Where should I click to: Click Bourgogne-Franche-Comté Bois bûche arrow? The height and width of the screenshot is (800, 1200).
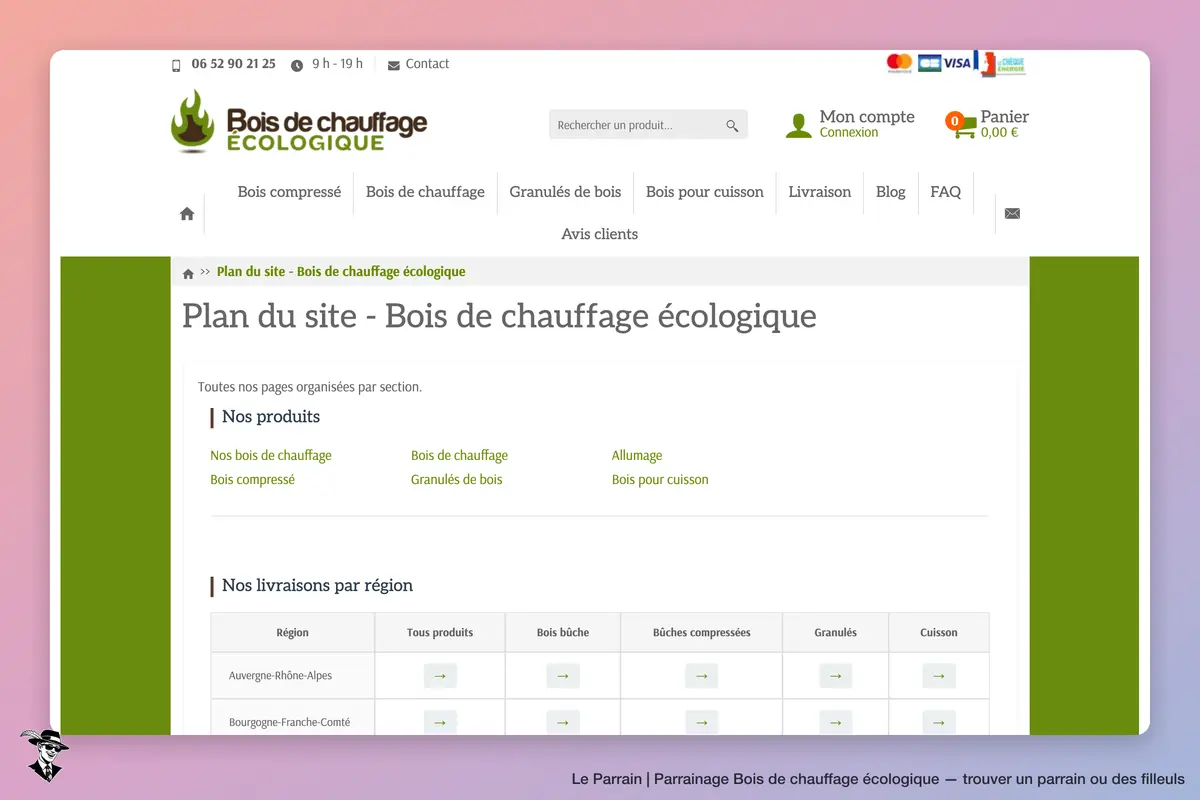tap(563, 722)
